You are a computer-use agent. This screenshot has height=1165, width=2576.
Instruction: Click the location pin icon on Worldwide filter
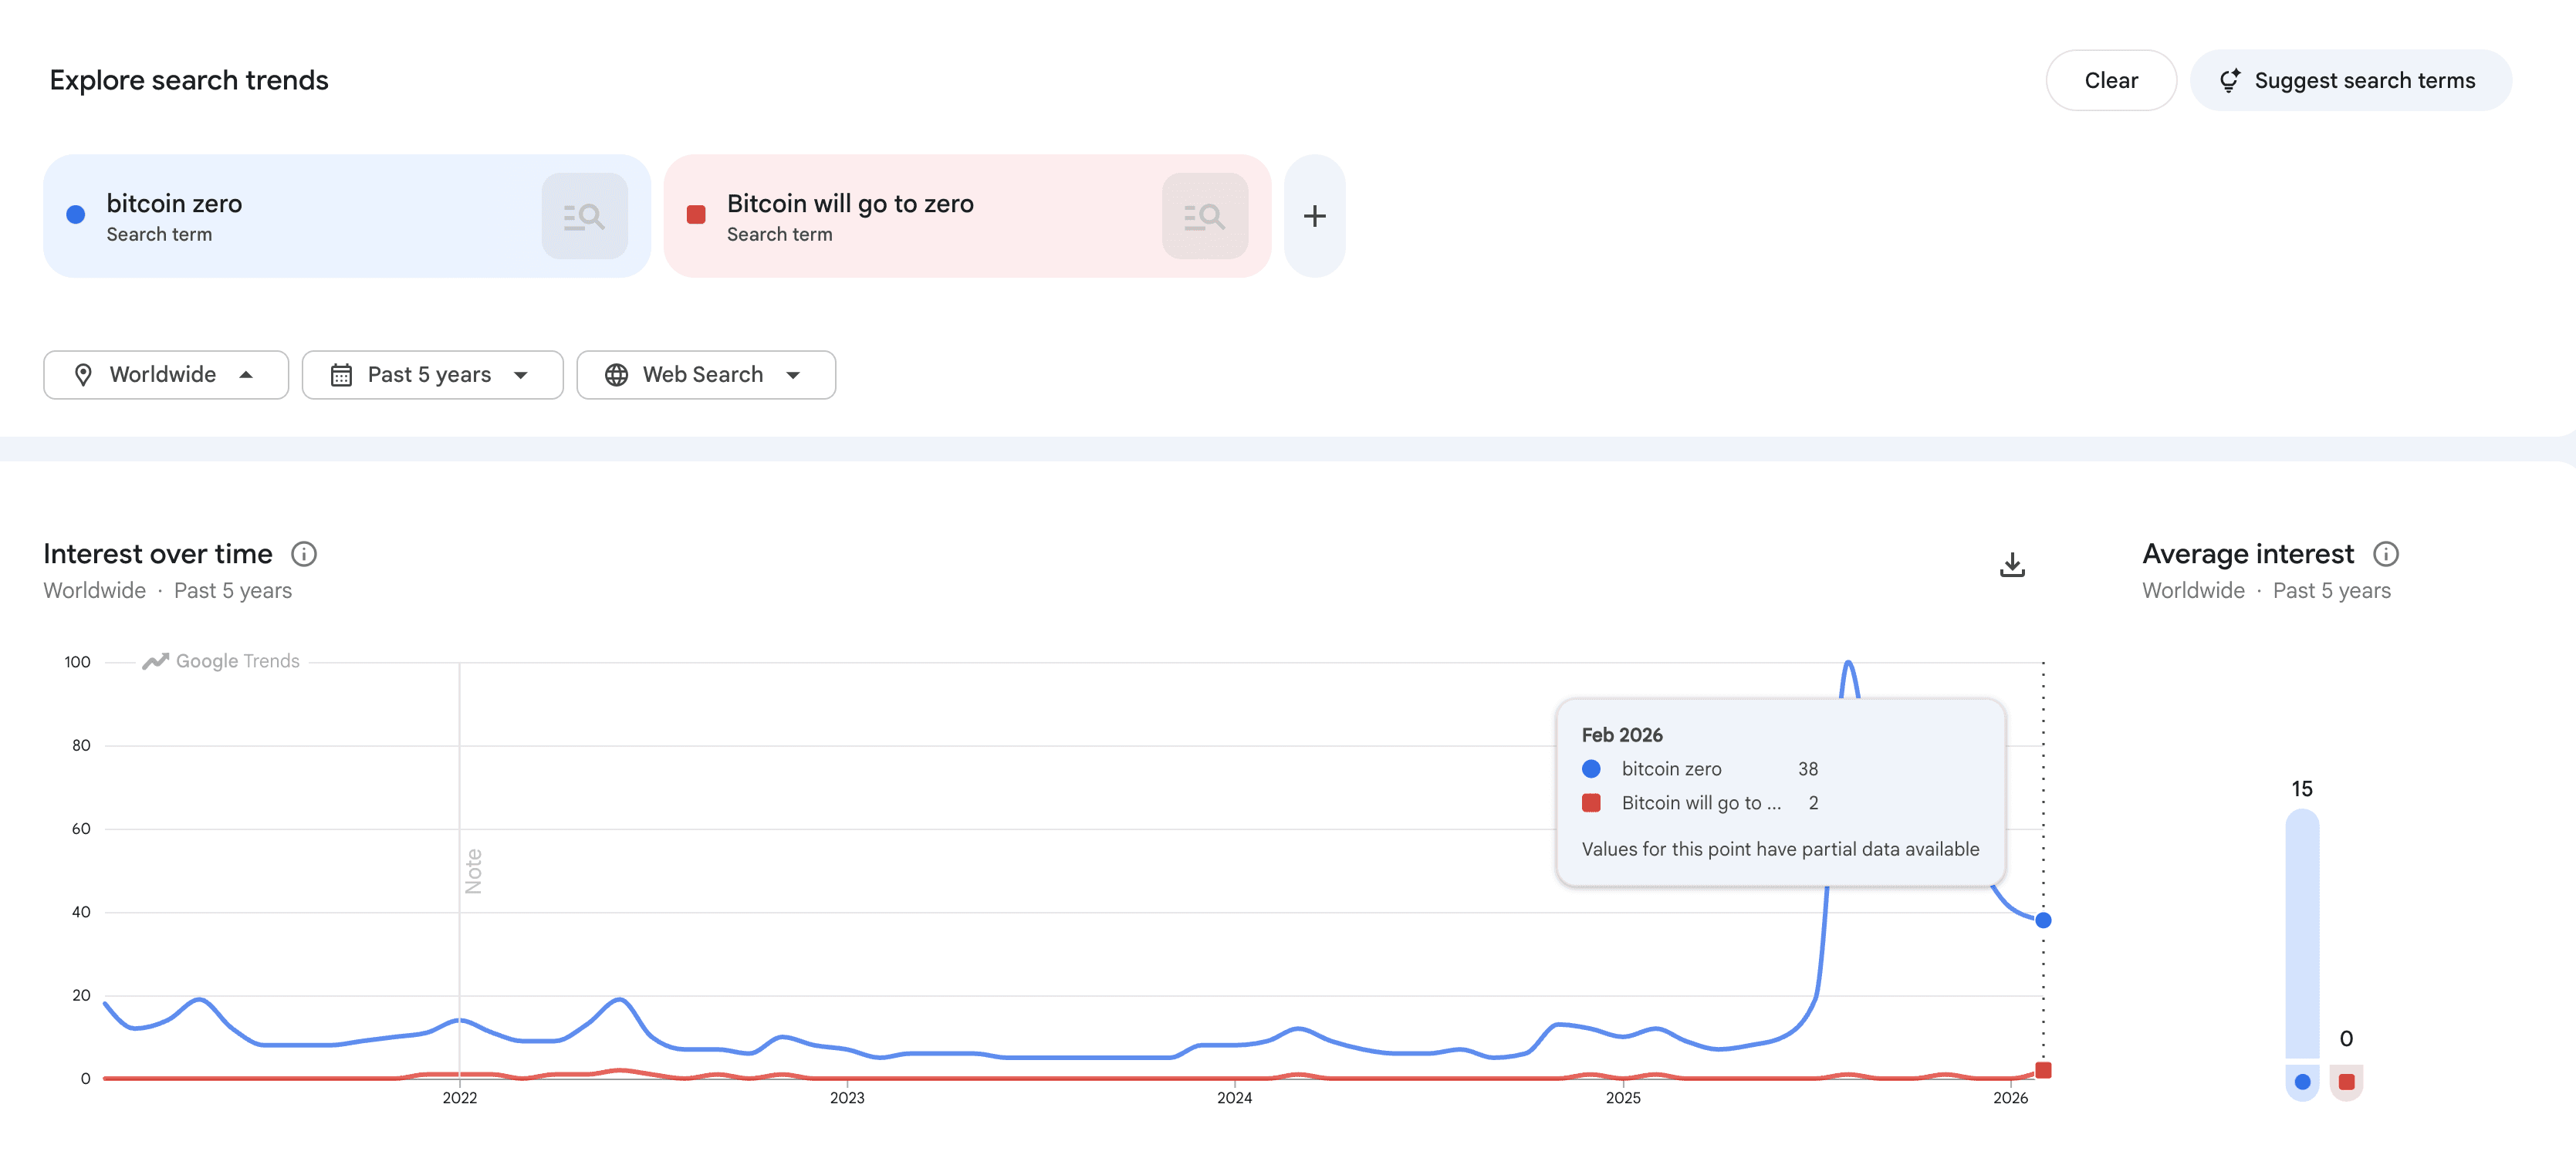84,374
